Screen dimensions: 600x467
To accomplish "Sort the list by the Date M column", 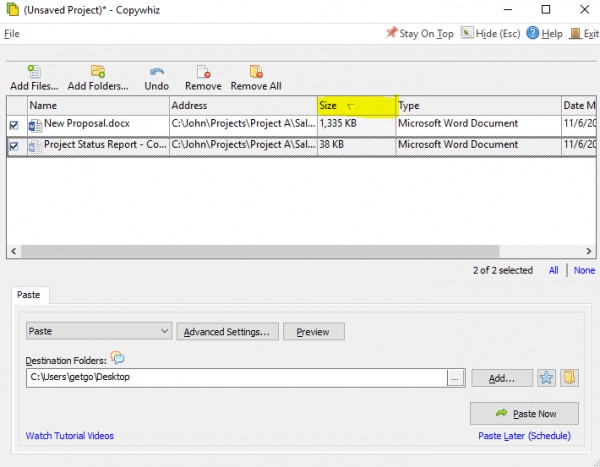I will pos(579,106).
